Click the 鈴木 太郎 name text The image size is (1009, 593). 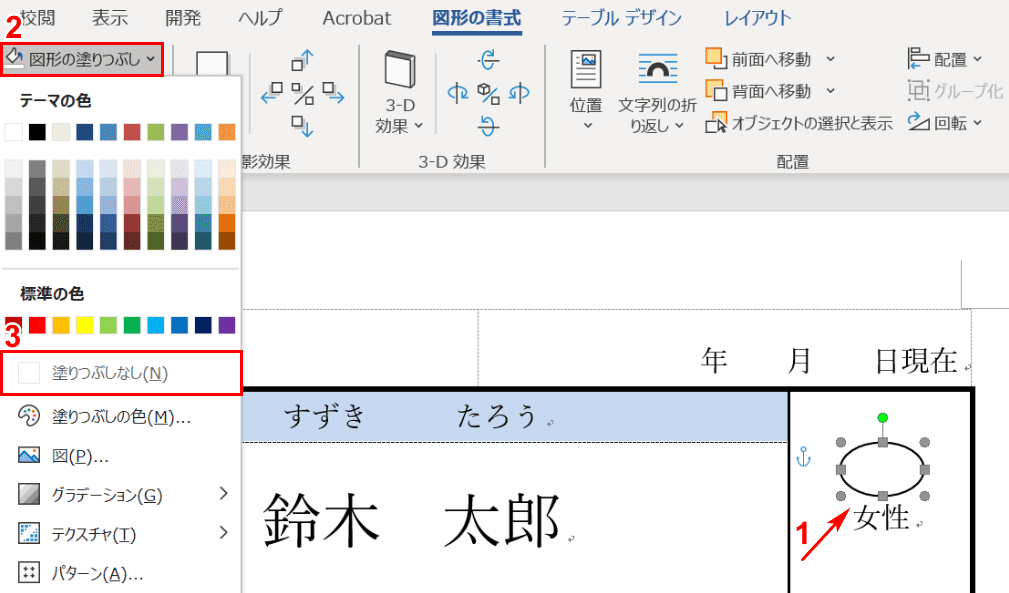click(x=411, y=520)
